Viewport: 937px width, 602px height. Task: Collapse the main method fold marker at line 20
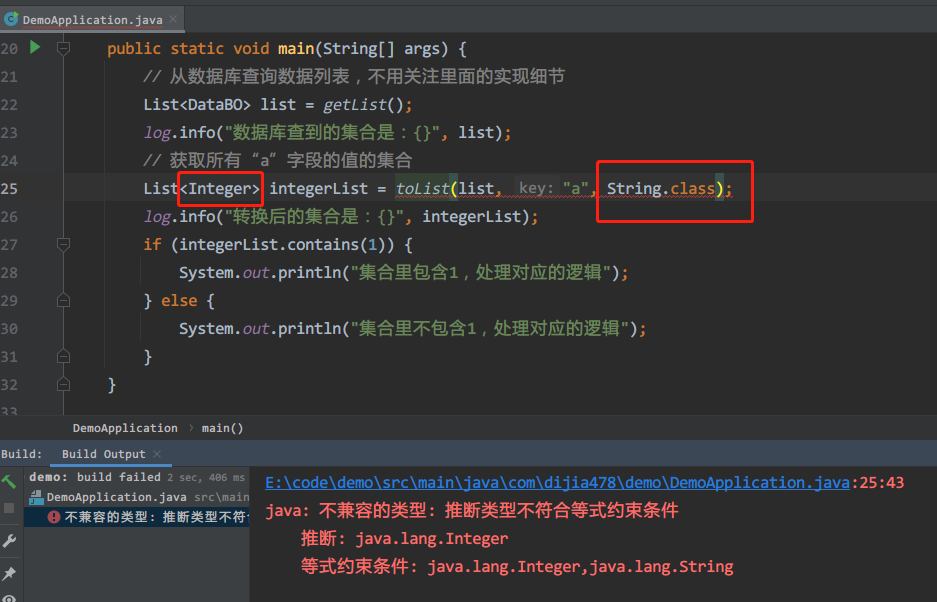(63, 48)
